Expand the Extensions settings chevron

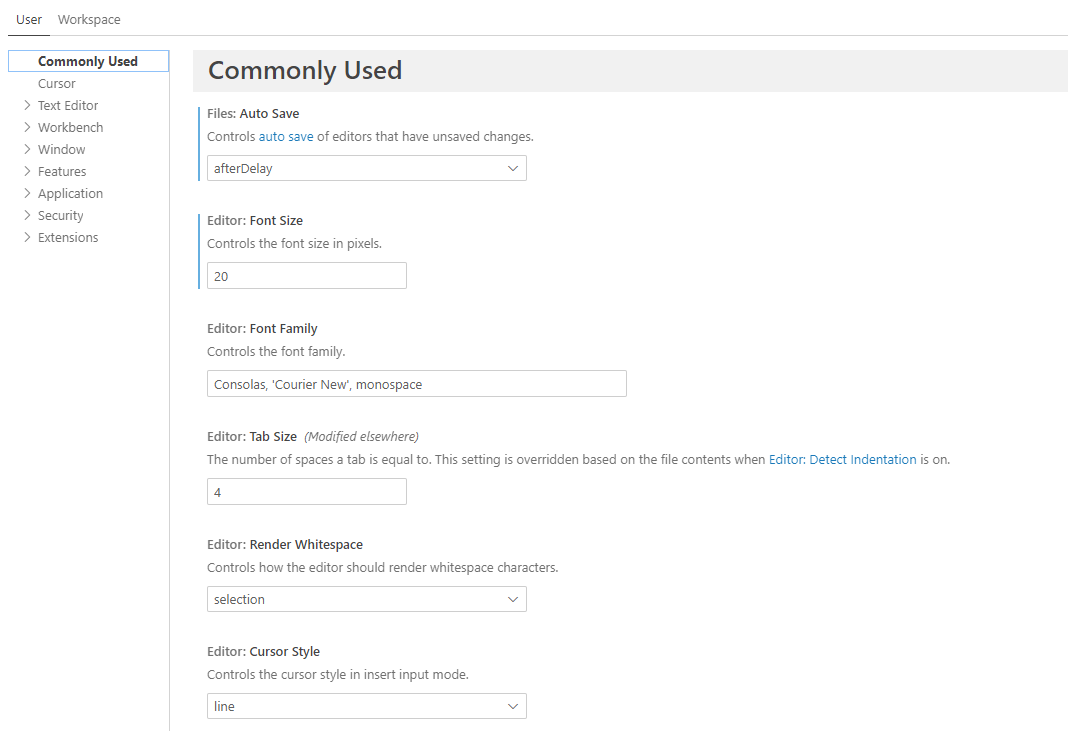coord(27,237)
